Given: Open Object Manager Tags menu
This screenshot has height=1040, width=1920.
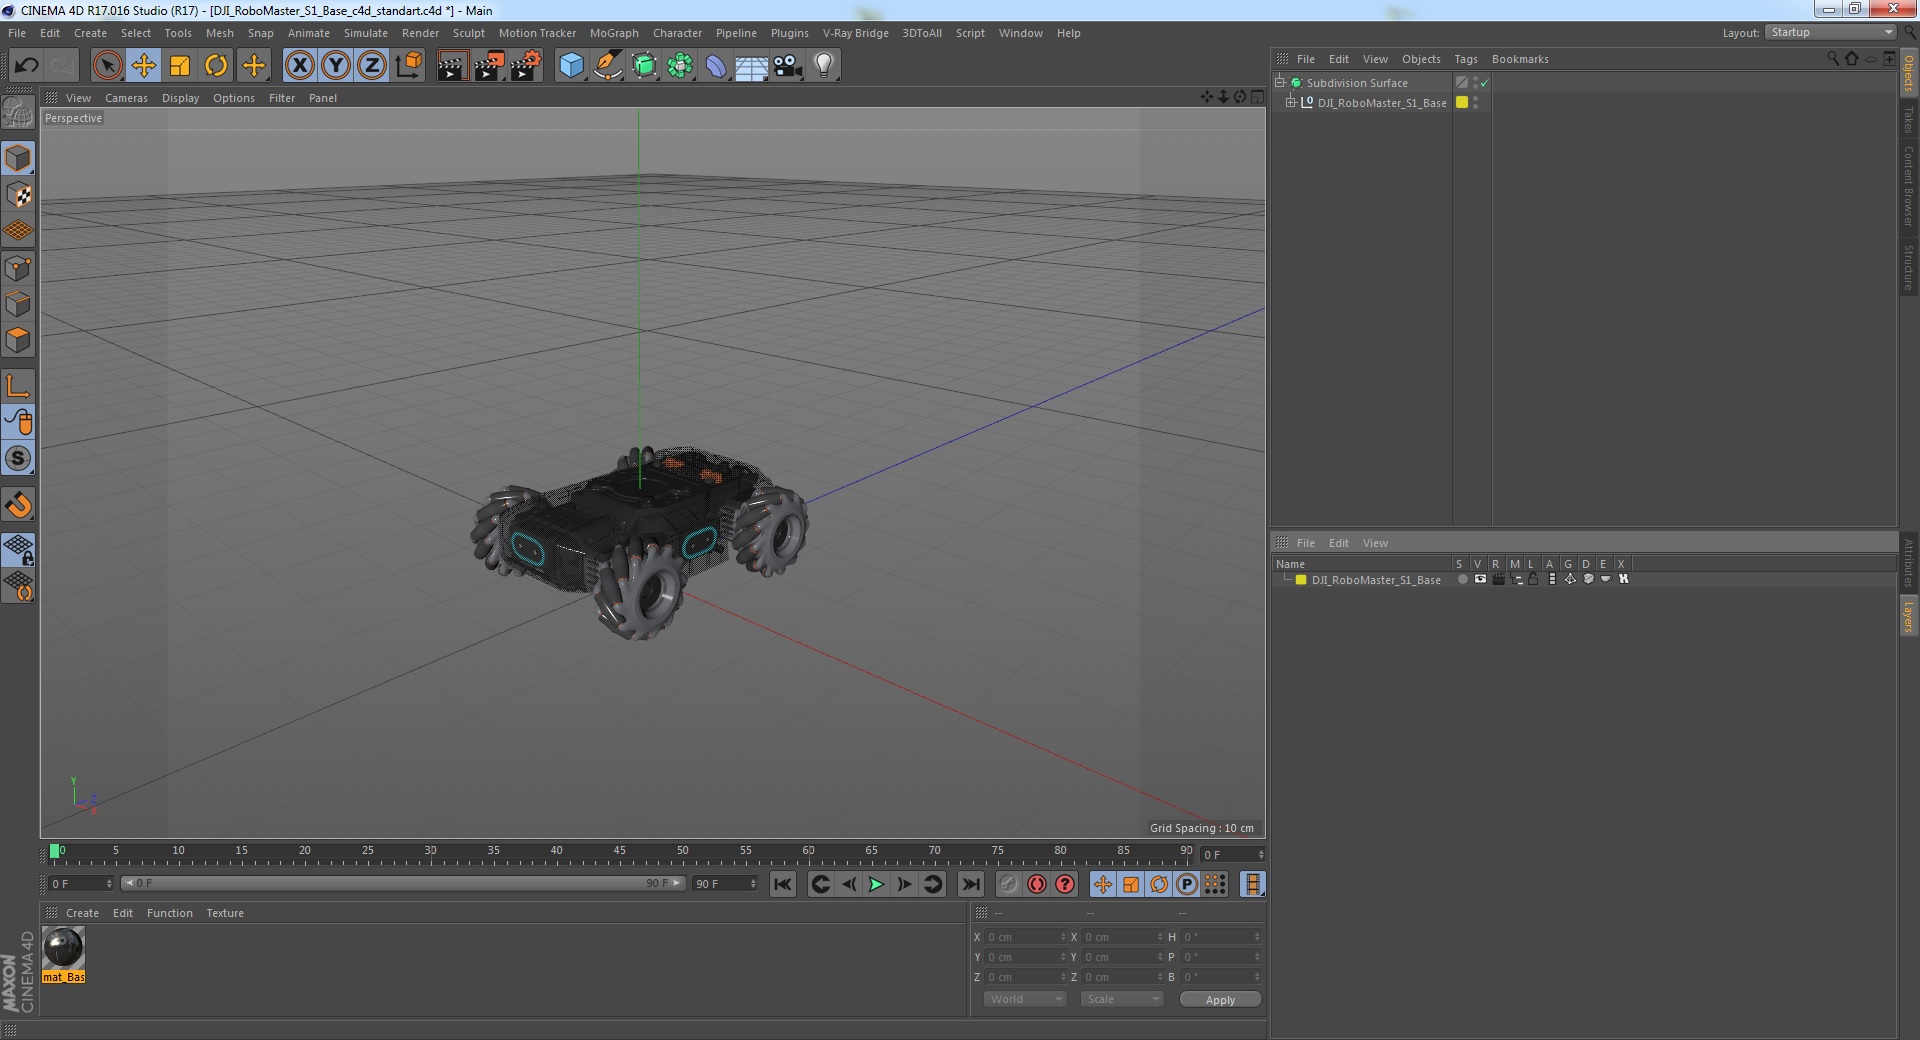Looking at the screenshot, I should click(1465, 59).
